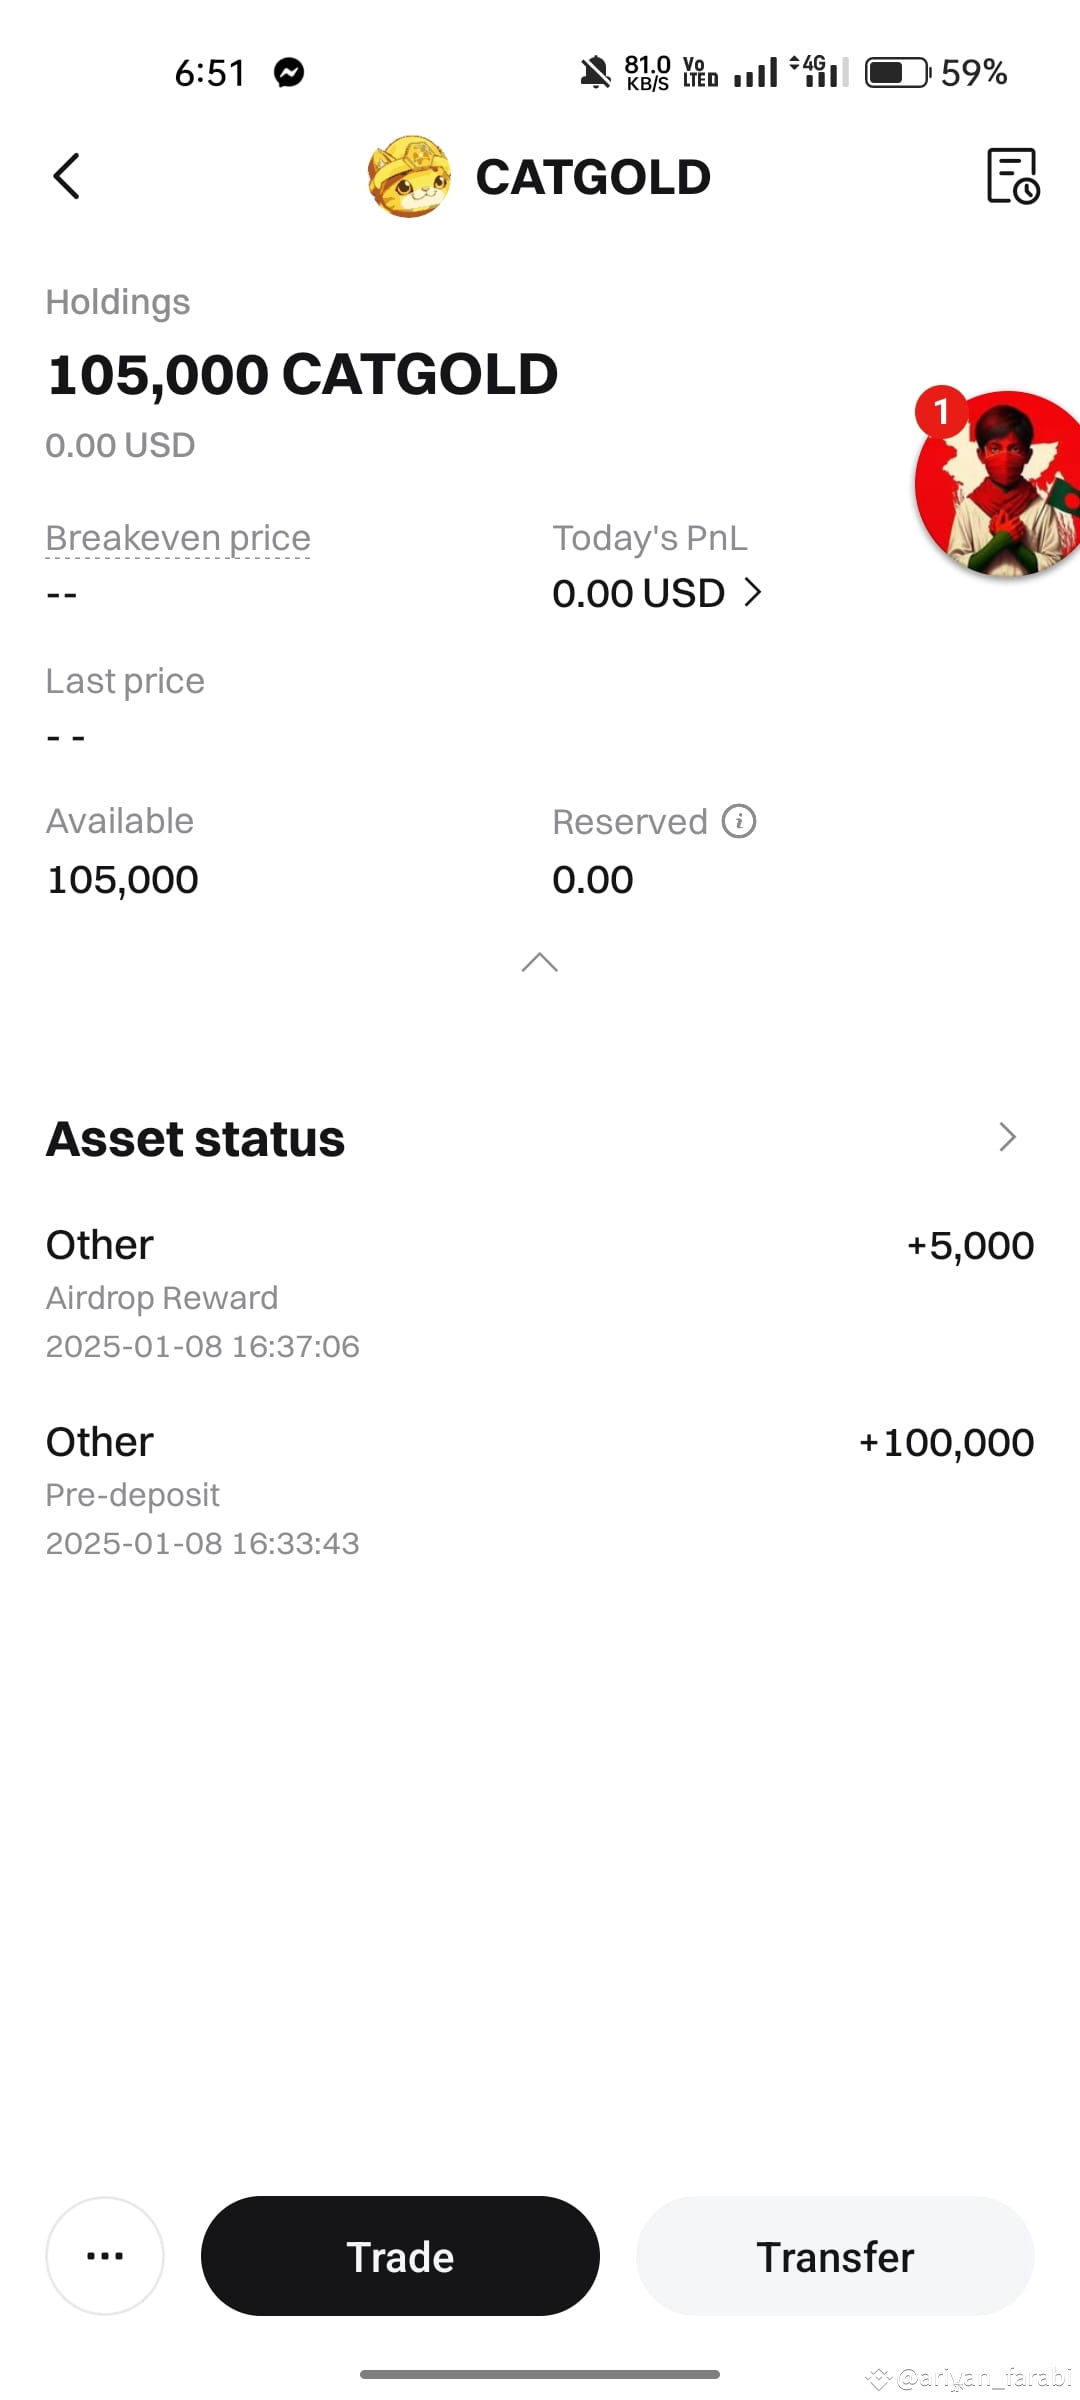
Task: Open the transaction history icon
Action: click(1013, 176)
